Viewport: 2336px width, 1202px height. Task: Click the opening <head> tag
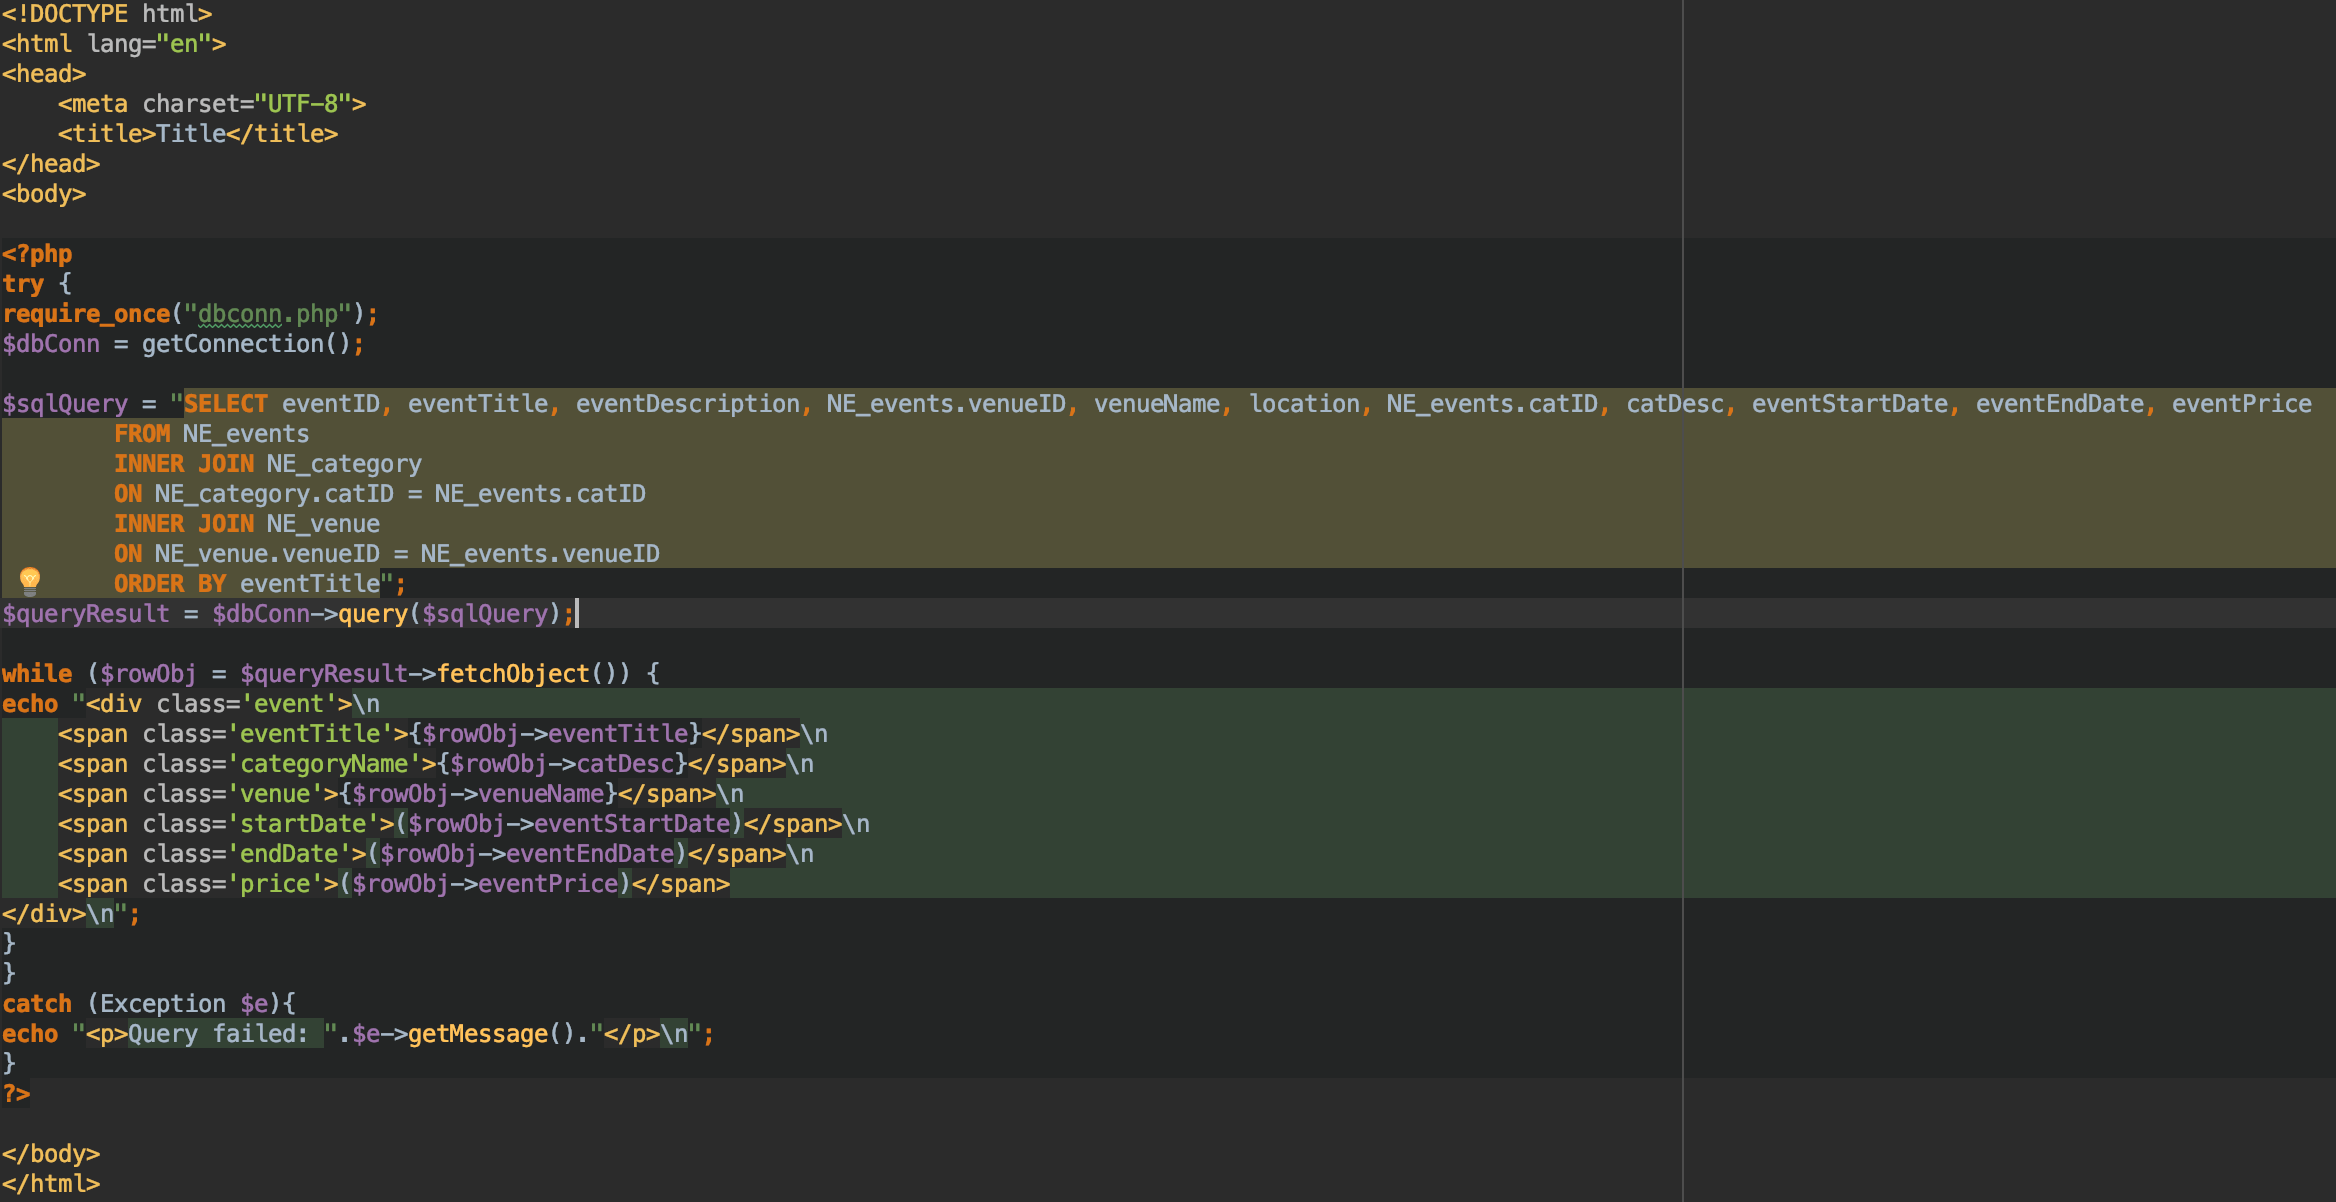(44, 74)
